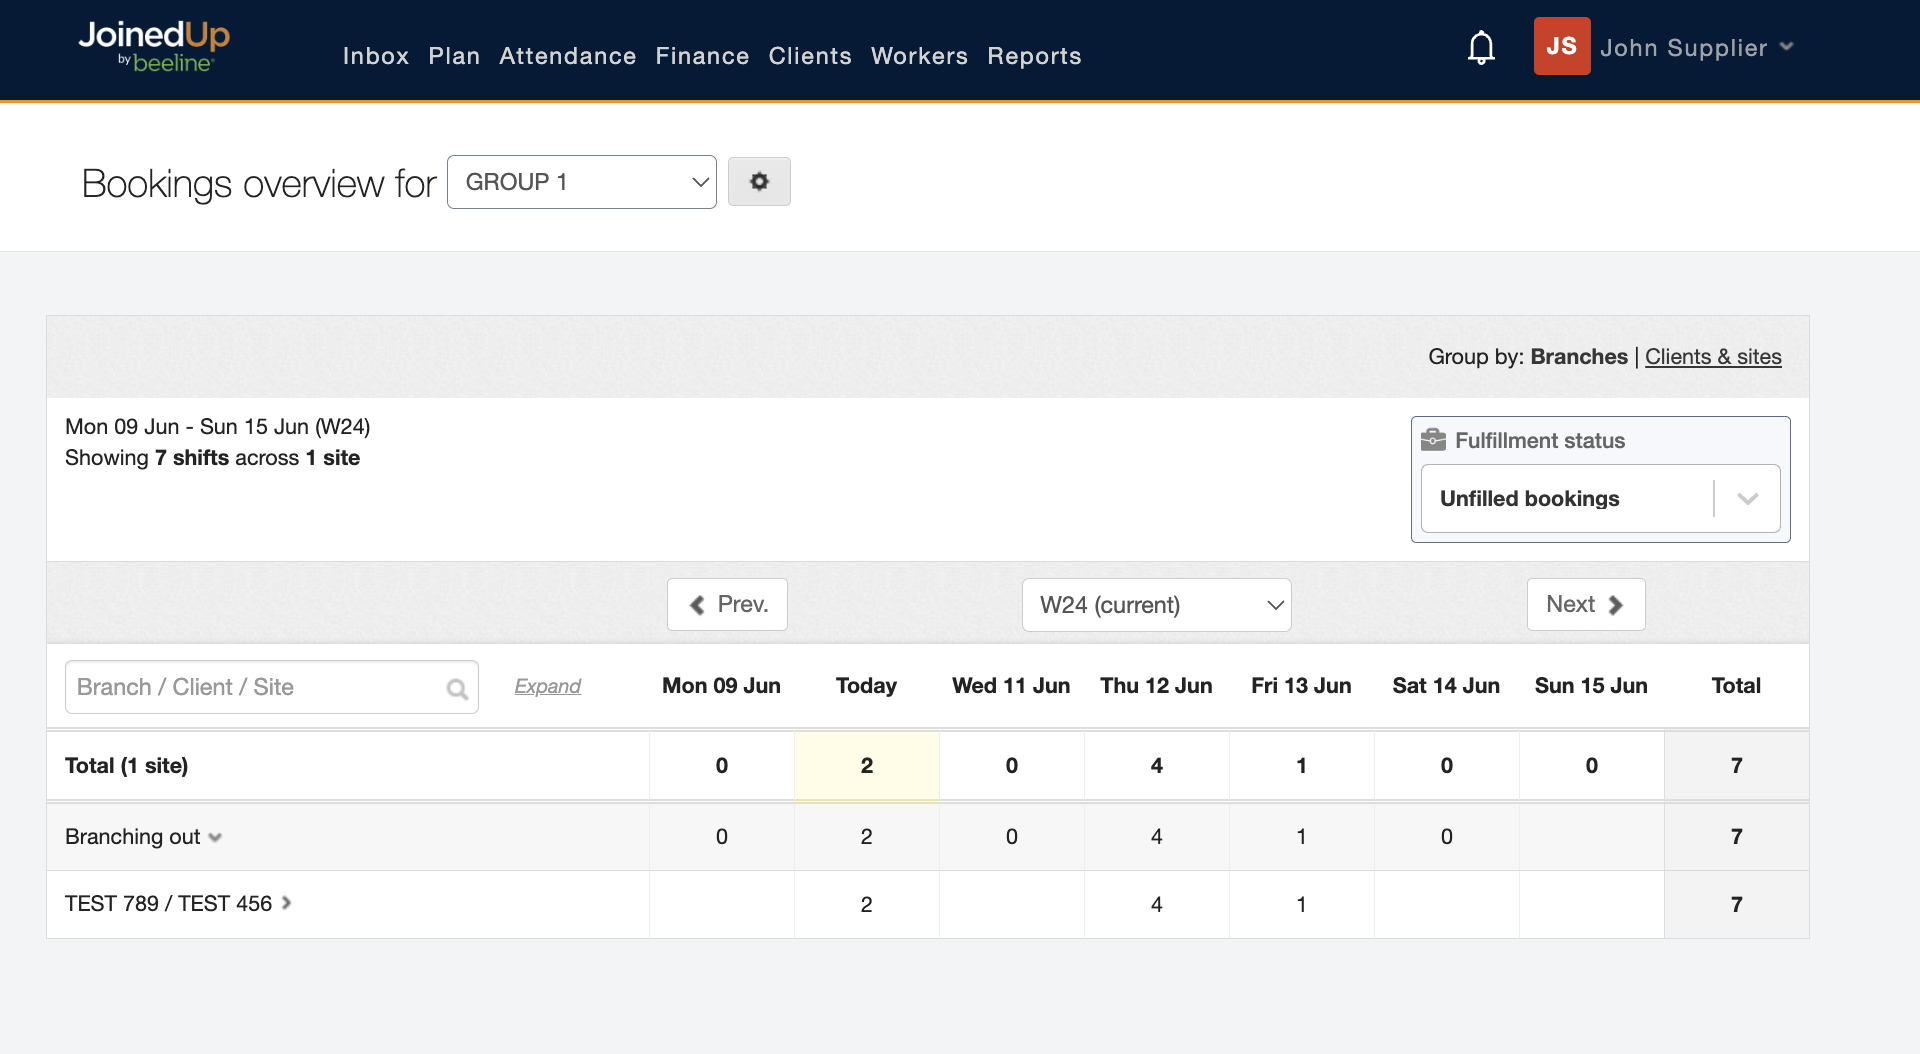
Task: Open the GROUP 1 dropdown
Action: [581, 182]
